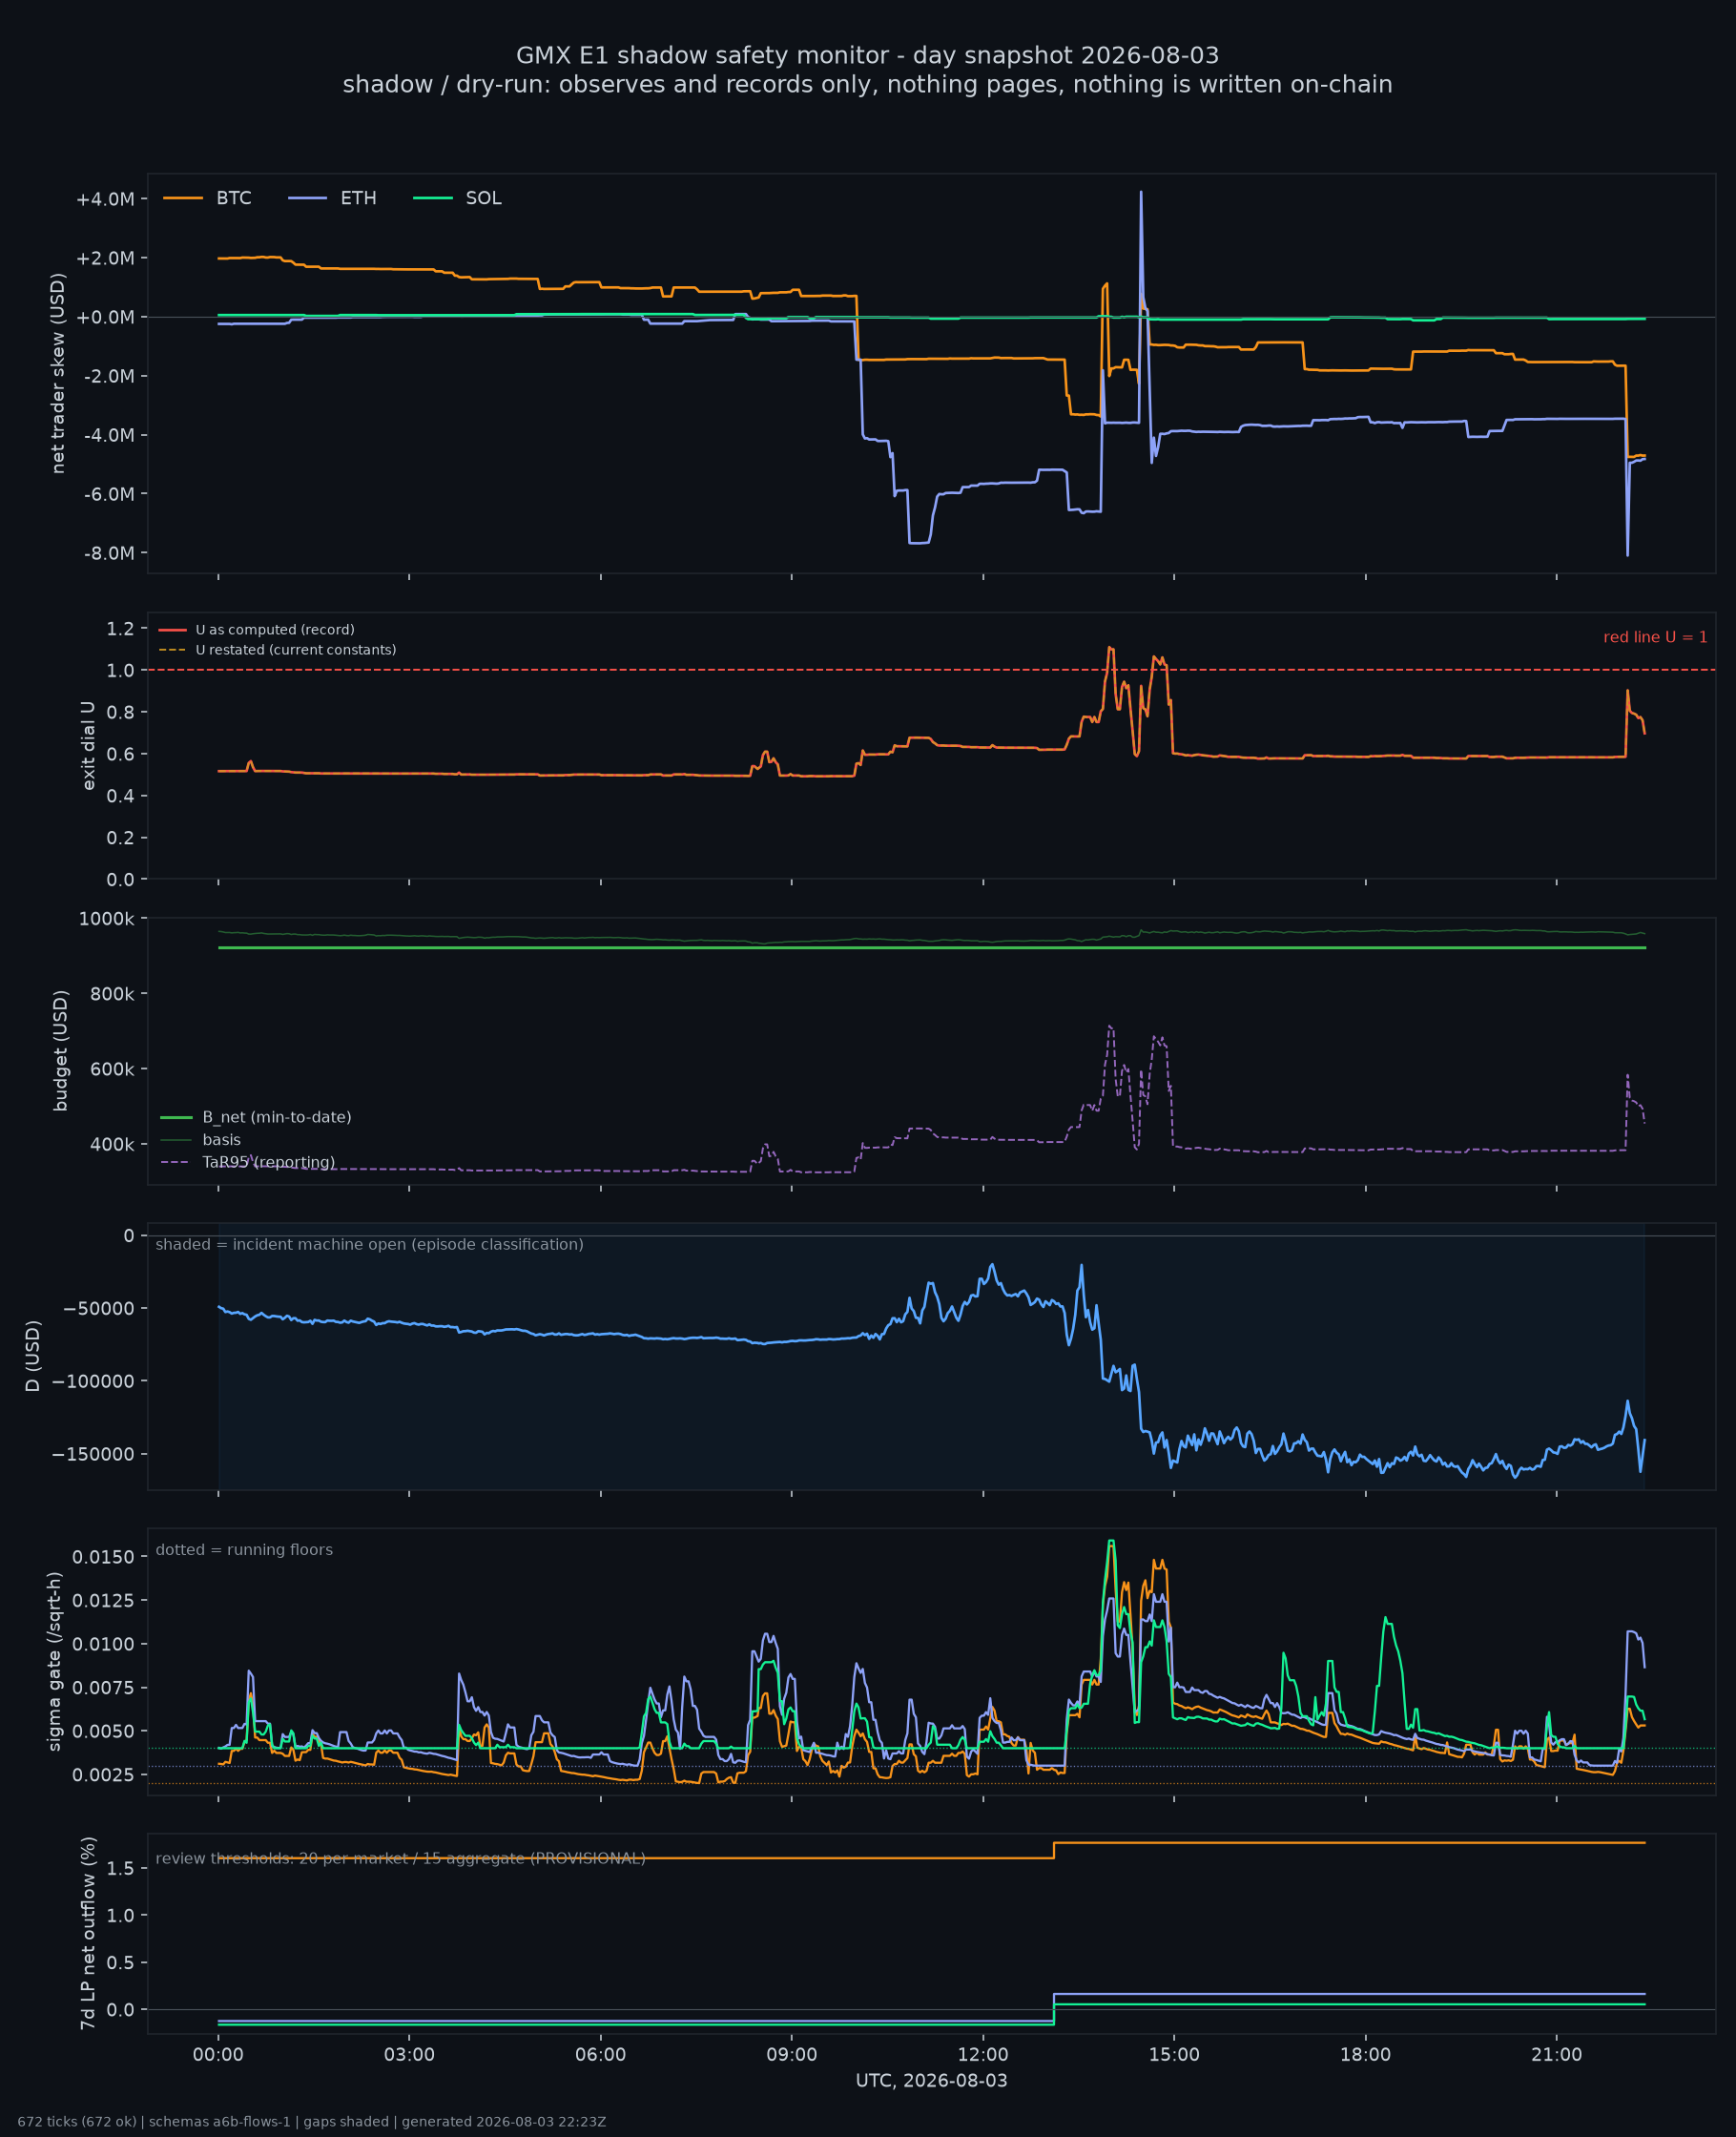Select the "B_net (min-to-date)" legend entry
This screenshot has height=2137, width=1736.
click(x=256, y=1117)
